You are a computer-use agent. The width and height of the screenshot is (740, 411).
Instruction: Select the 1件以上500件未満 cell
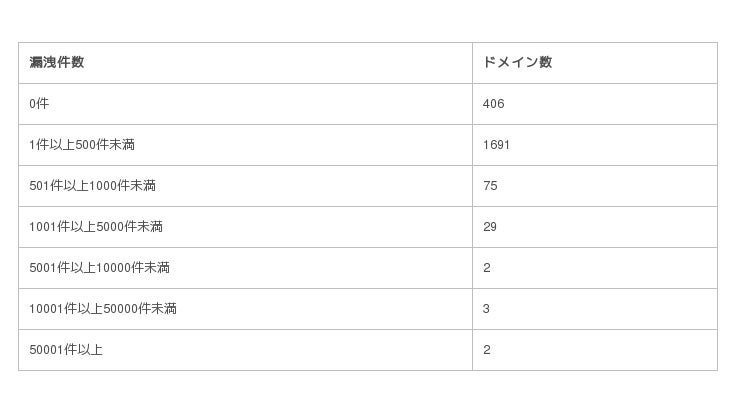82,145
